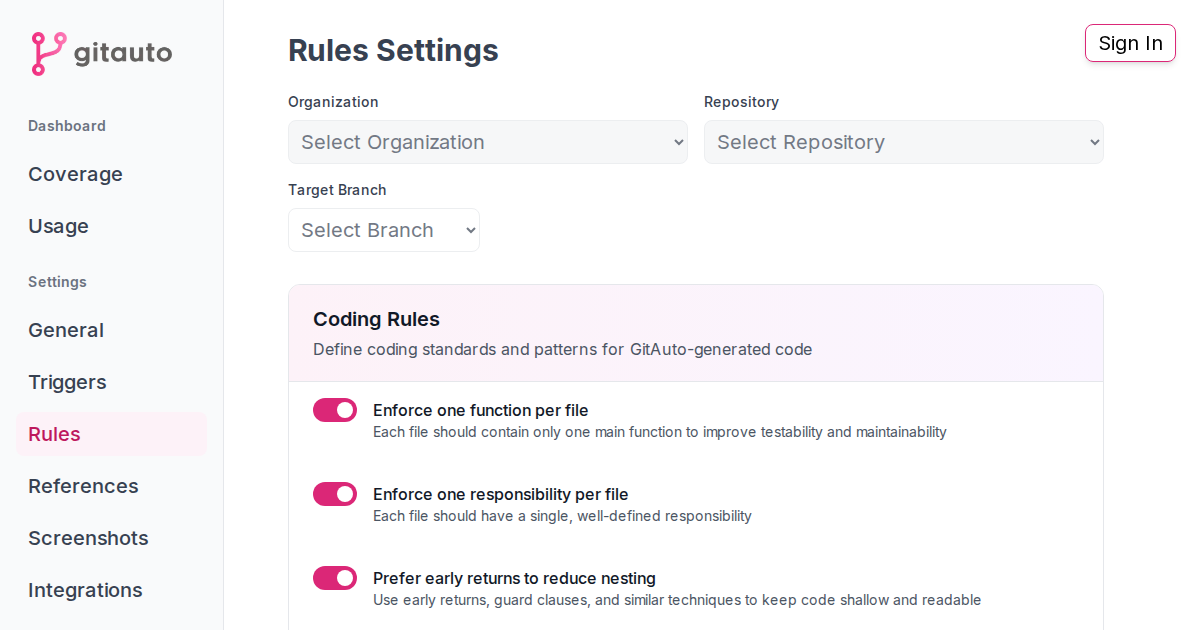The width and height of the screenshot is (1200, 630).
Task: Open the Usage page
Action: pyautogui.click(x=58, y=226)
